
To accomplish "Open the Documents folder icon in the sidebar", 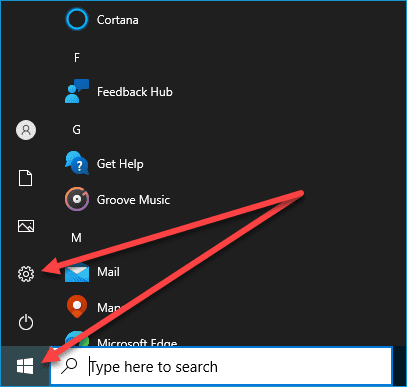I will (26, 178).
